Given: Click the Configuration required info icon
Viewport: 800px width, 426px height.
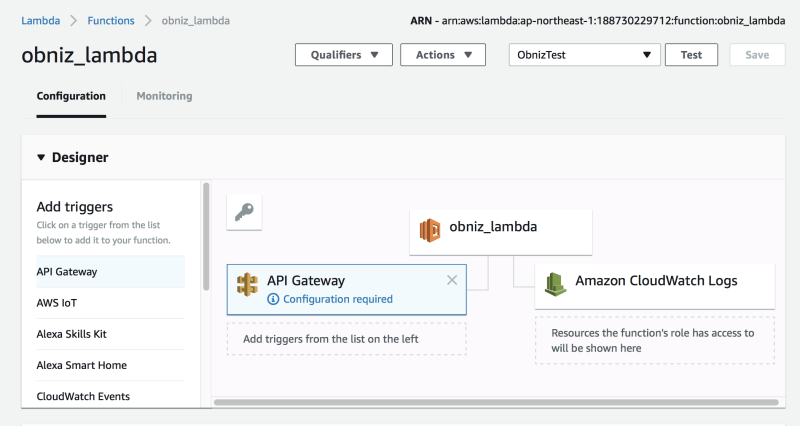Looking at the screenshot, I should coord(273,299).
